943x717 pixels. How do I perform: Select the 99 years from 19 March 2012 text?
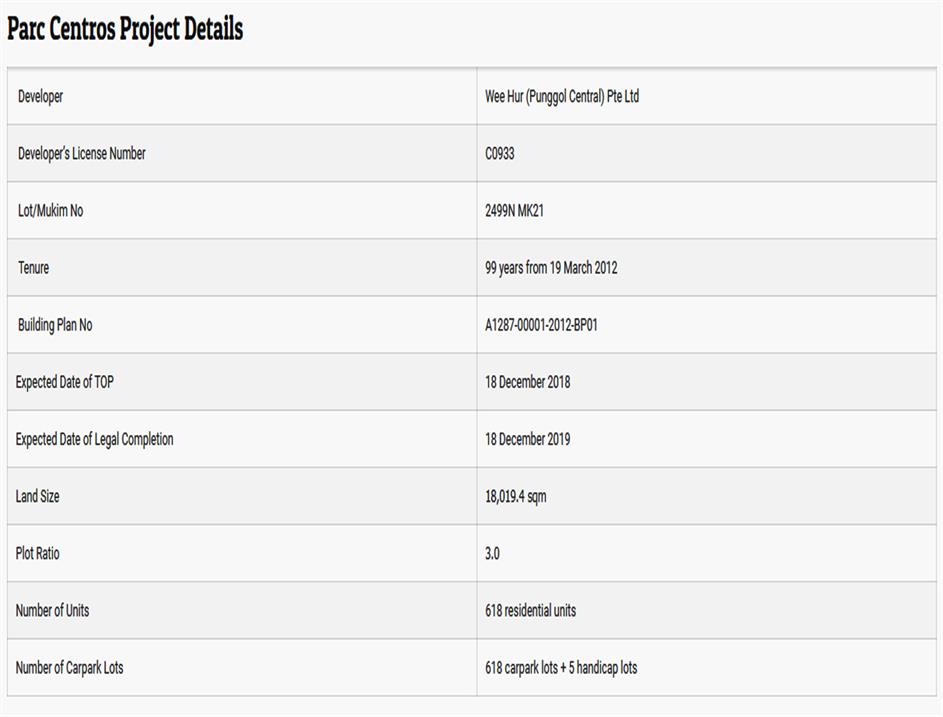tap(550, 268)
